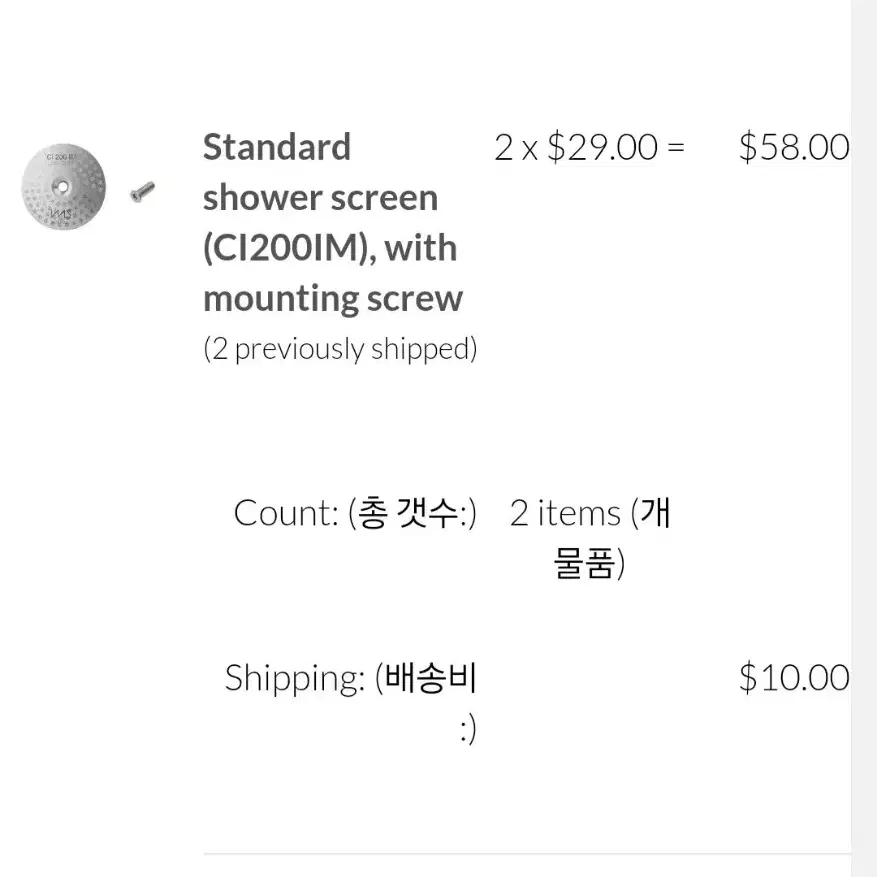Viewport: 877px width, 877px height.
Task: Open the Standard shower screen product title
Action: point(333,223)
